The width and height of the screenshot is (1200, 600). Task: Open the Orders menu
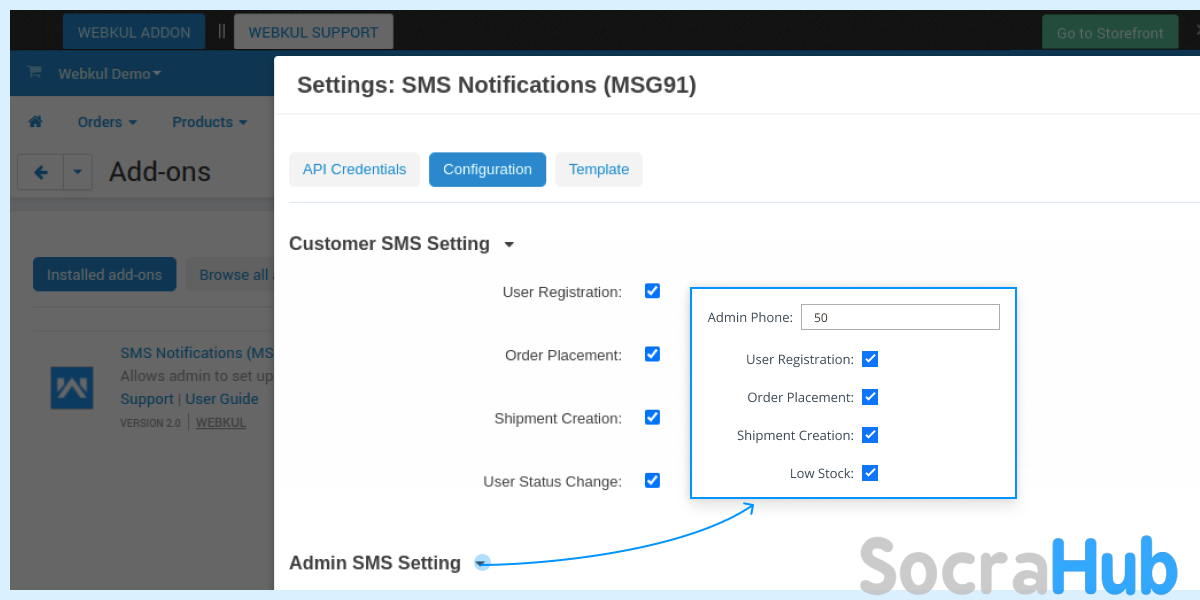pyautogui.click(x=106, y=122)
